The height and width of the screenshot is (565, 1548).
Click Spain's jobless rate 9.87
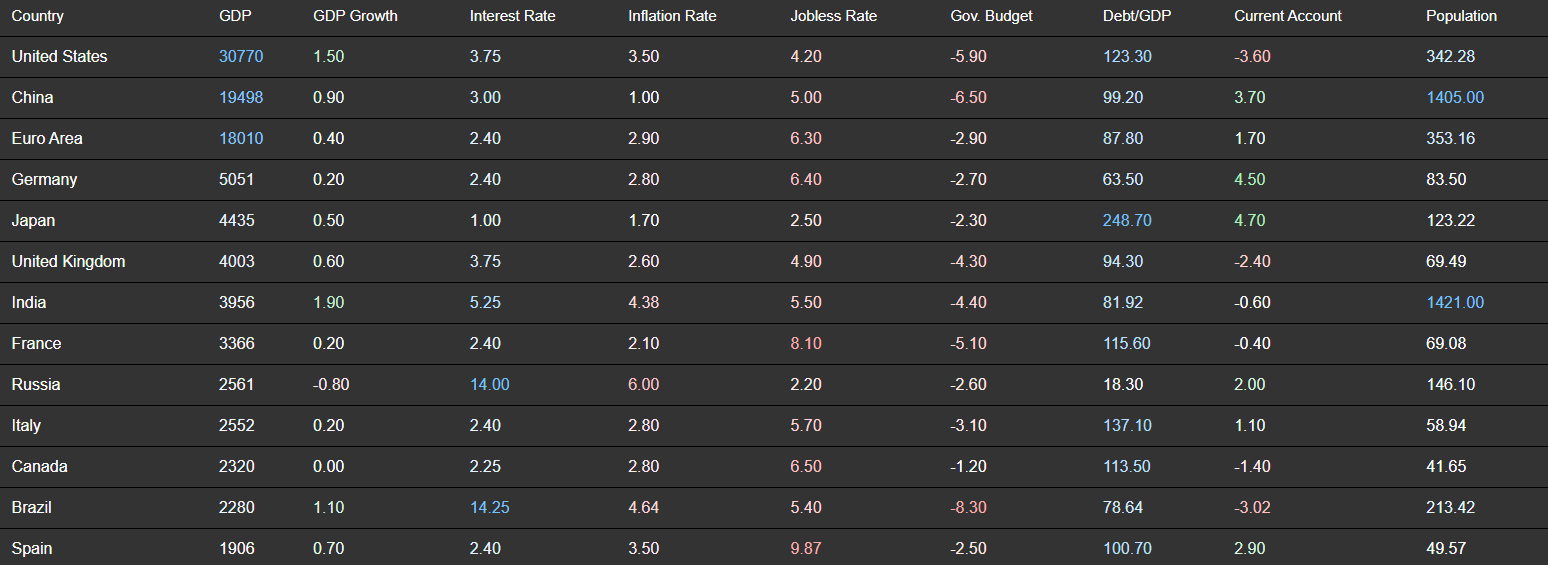coord(806,549)
